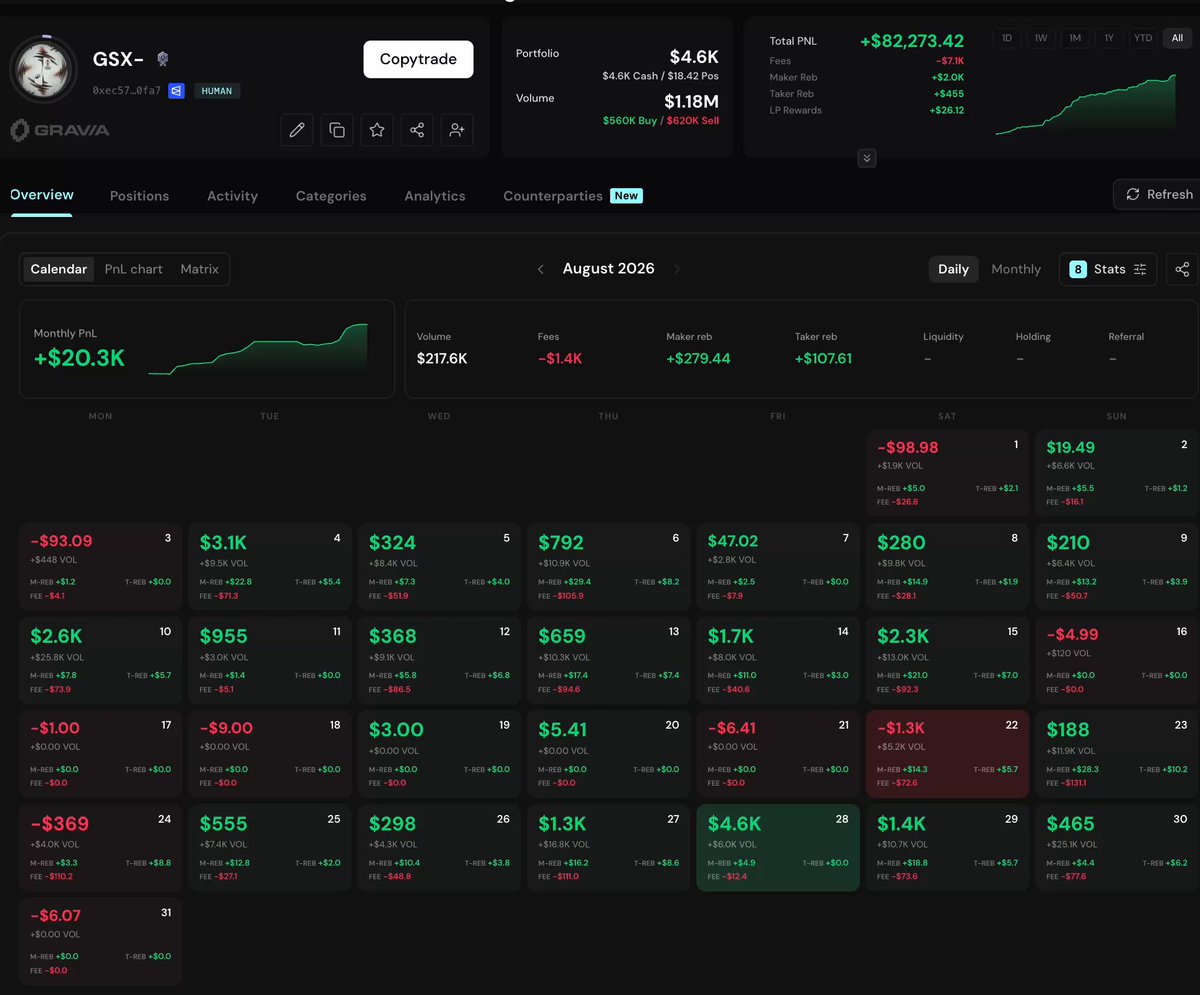1200x995 pixels.
Task: Select the August 28 day cell
Action: [778, 847]
